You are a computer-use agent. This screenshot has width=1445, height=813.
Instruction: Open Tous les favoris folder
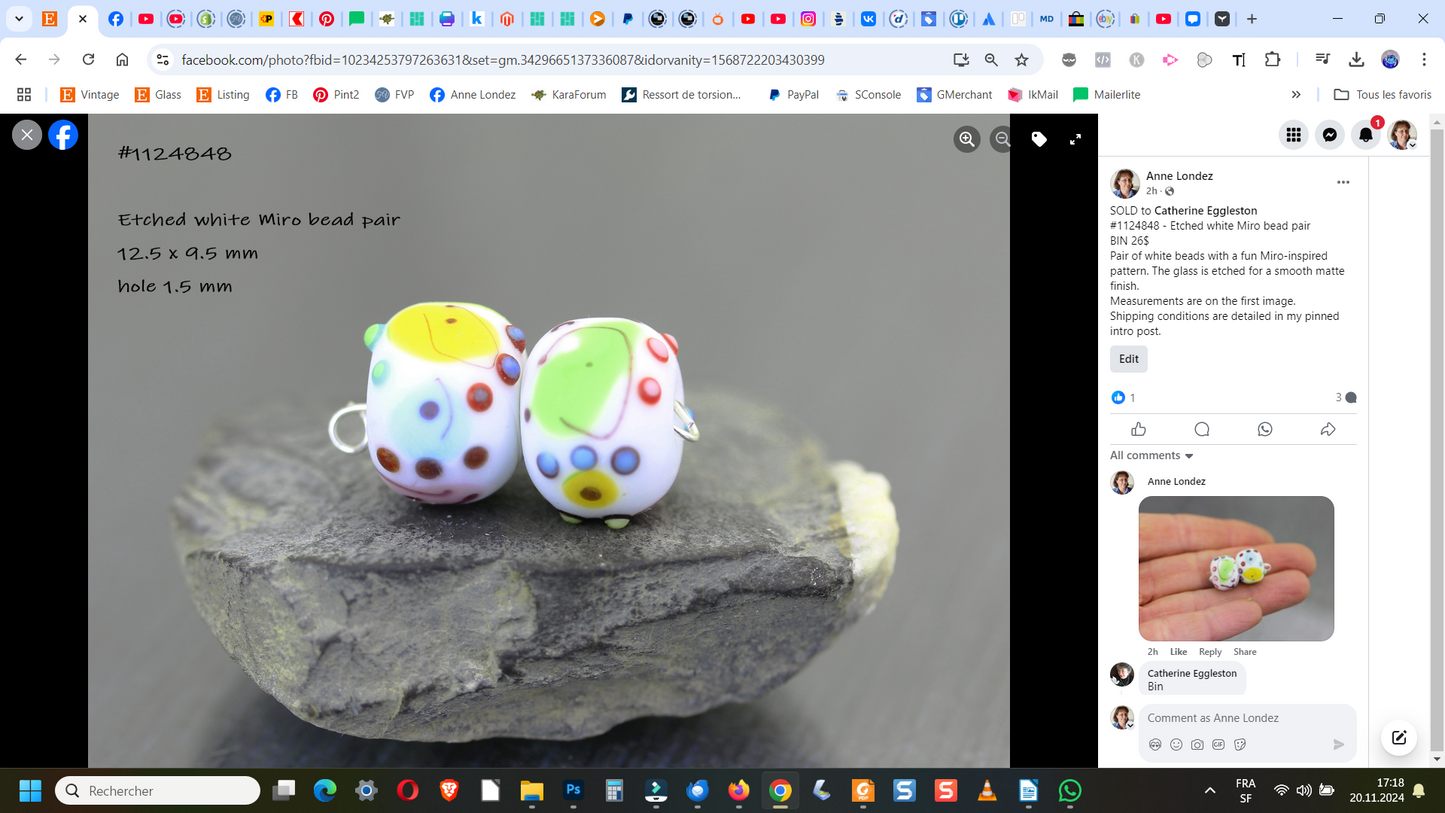1383,95
